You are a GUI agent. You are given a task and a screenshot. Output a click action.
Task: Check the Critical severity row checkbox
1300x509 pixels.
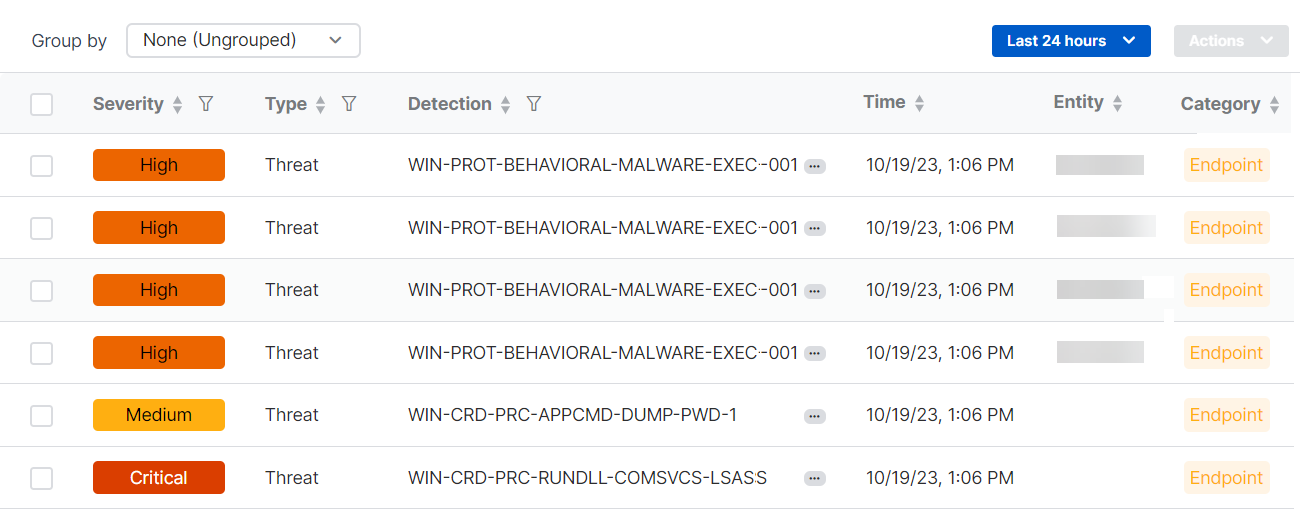click(x=41, y=478)
